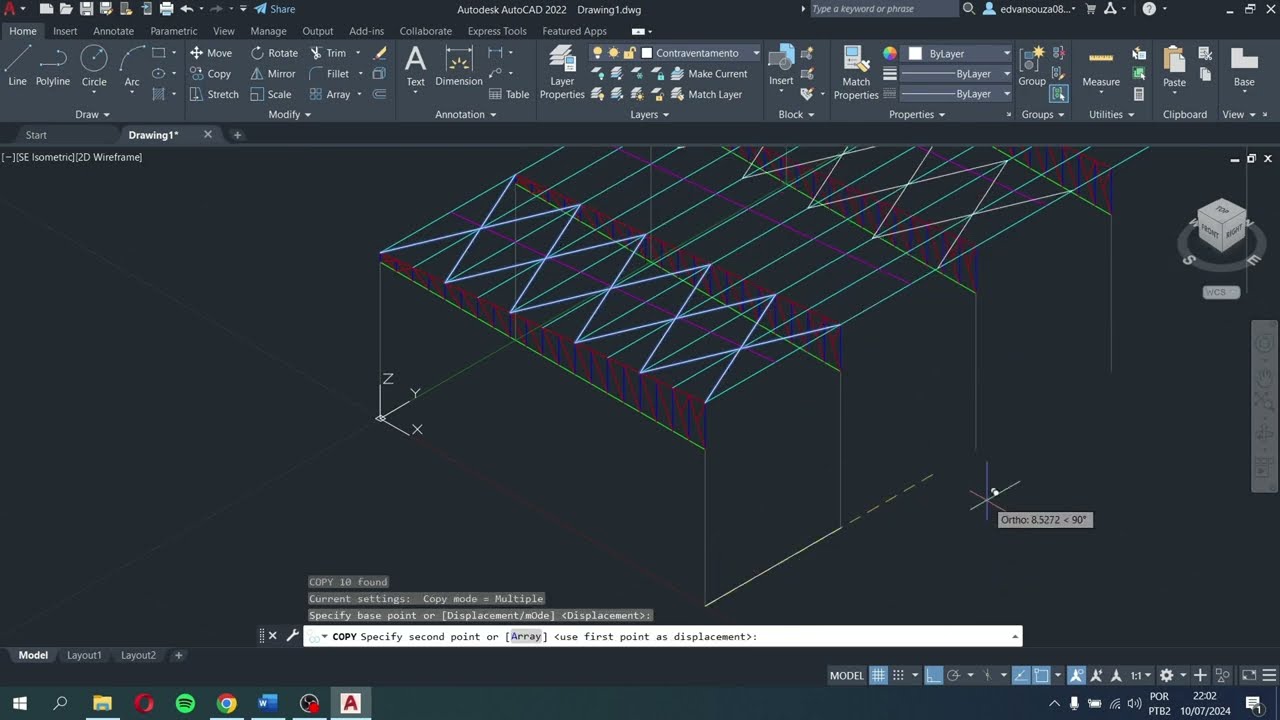The height and width of the screenshot is (720, 1280).
Task: Activate the Rotate command
Action: (274, 53)
